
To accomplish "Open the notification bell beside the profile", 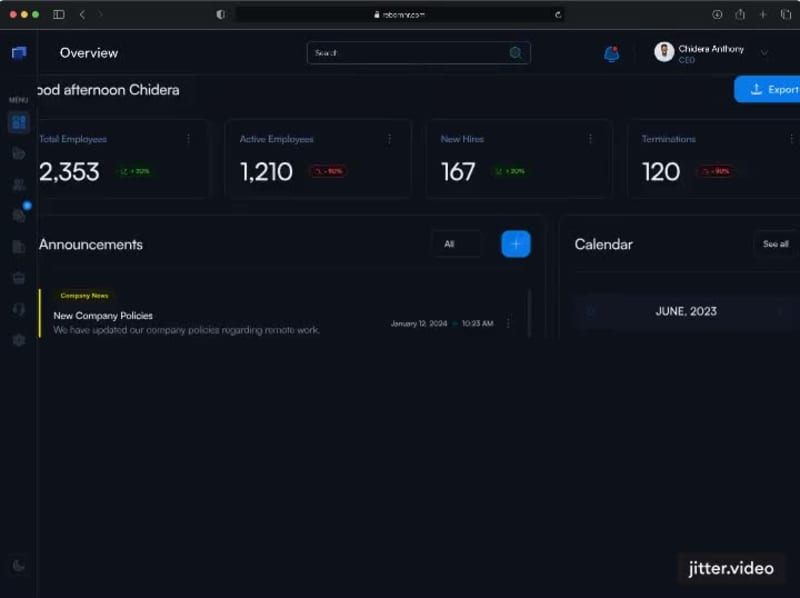I will coord(613,52).
